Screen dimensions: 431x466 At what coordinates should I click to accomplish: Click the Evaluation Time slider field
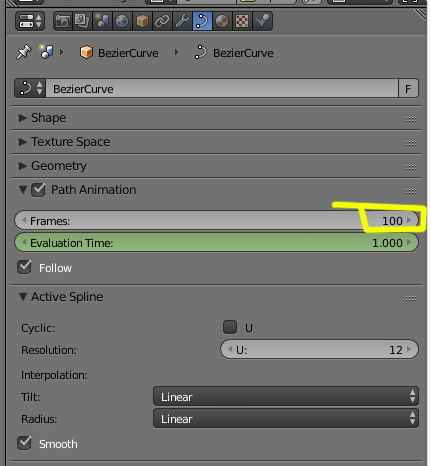point(216,243)
